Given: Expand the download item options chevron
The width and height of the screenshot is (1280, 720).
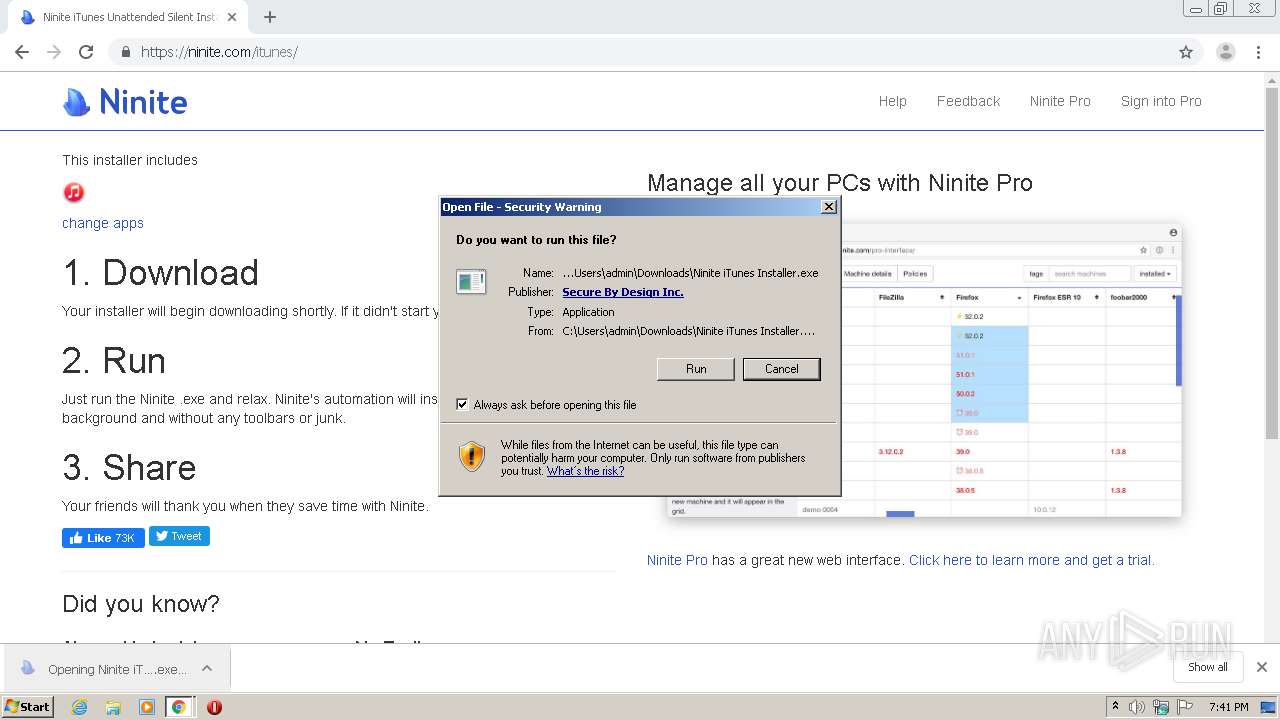Looking at the screenshot, I should 207,668.
